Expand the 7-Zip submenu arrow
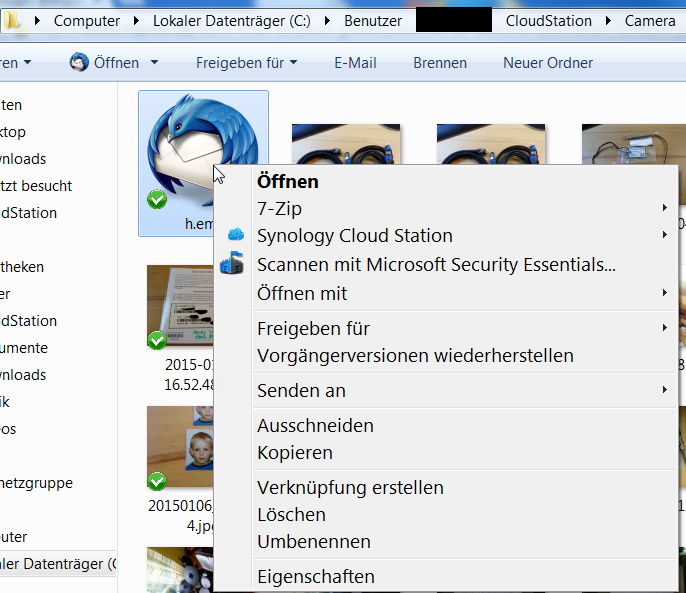 click(x=665, y=207)
